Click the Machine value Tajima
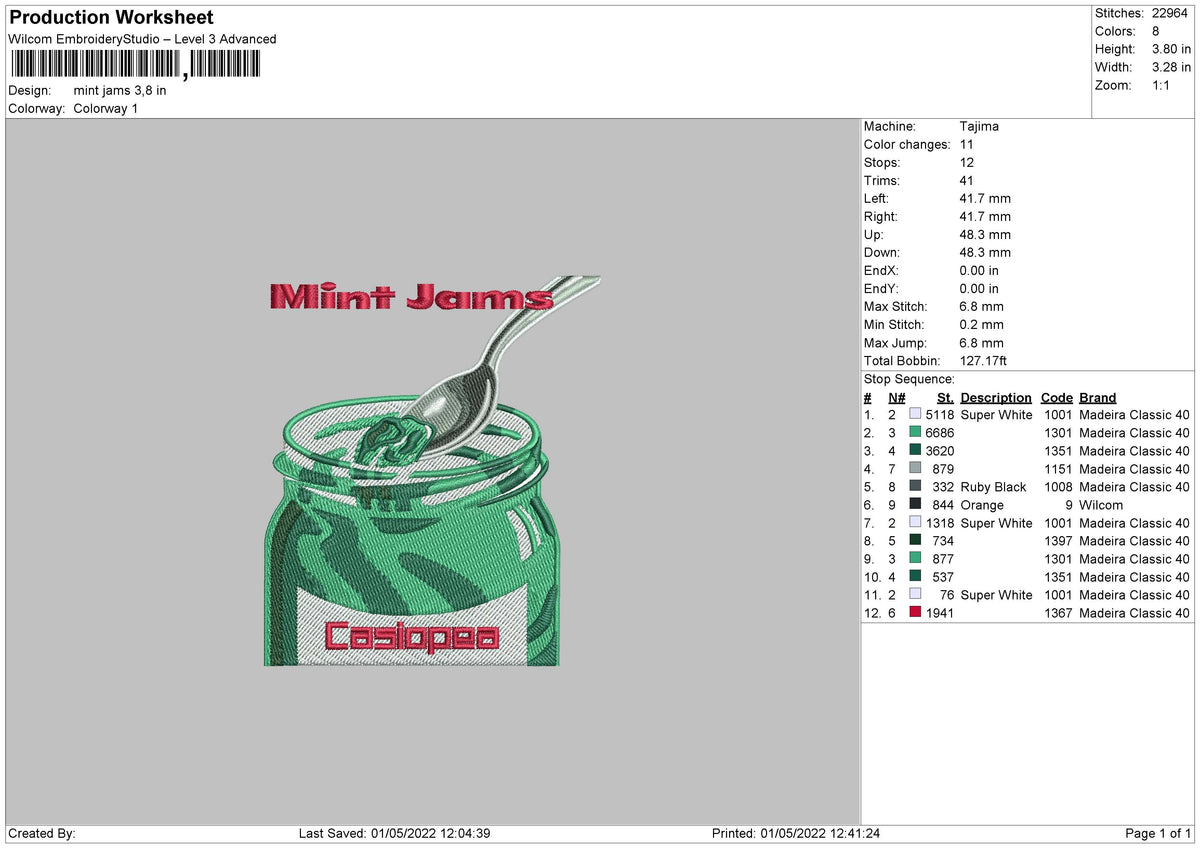The width and height of the screenshot is (1200, 848). click(x=979, y=126)
